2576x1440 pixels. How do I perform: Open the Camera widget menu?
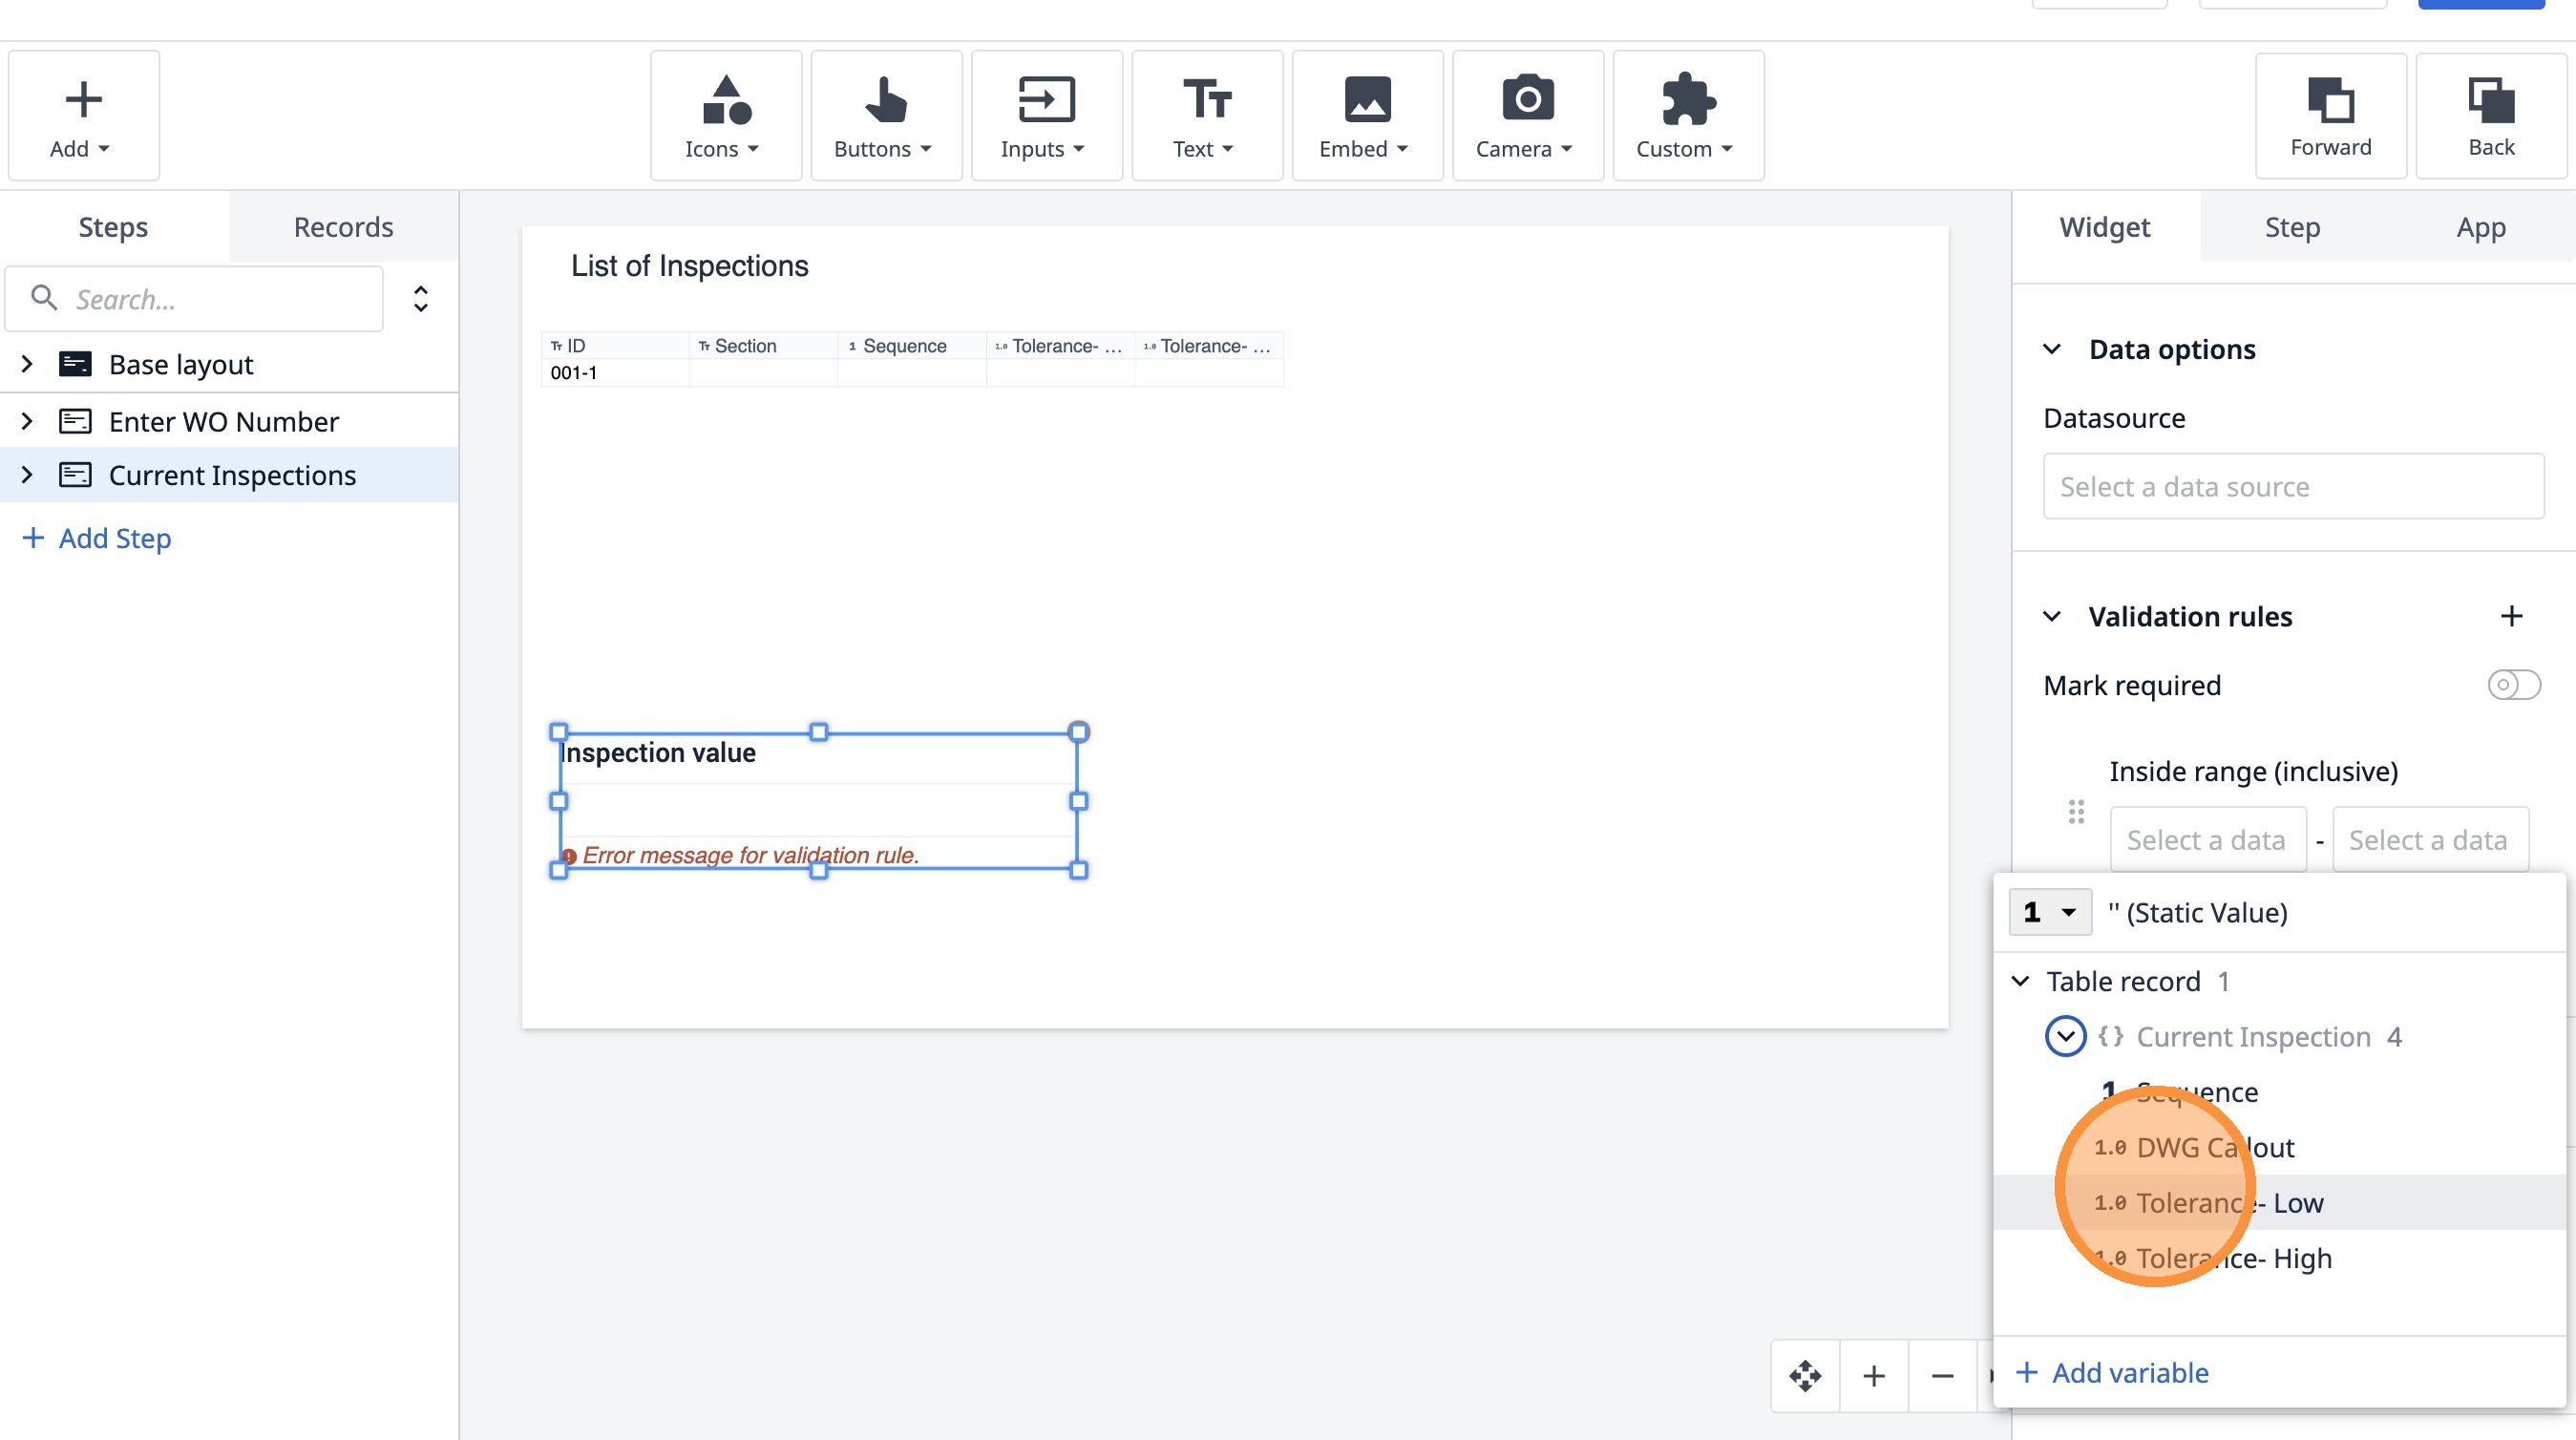point(1526,116)
